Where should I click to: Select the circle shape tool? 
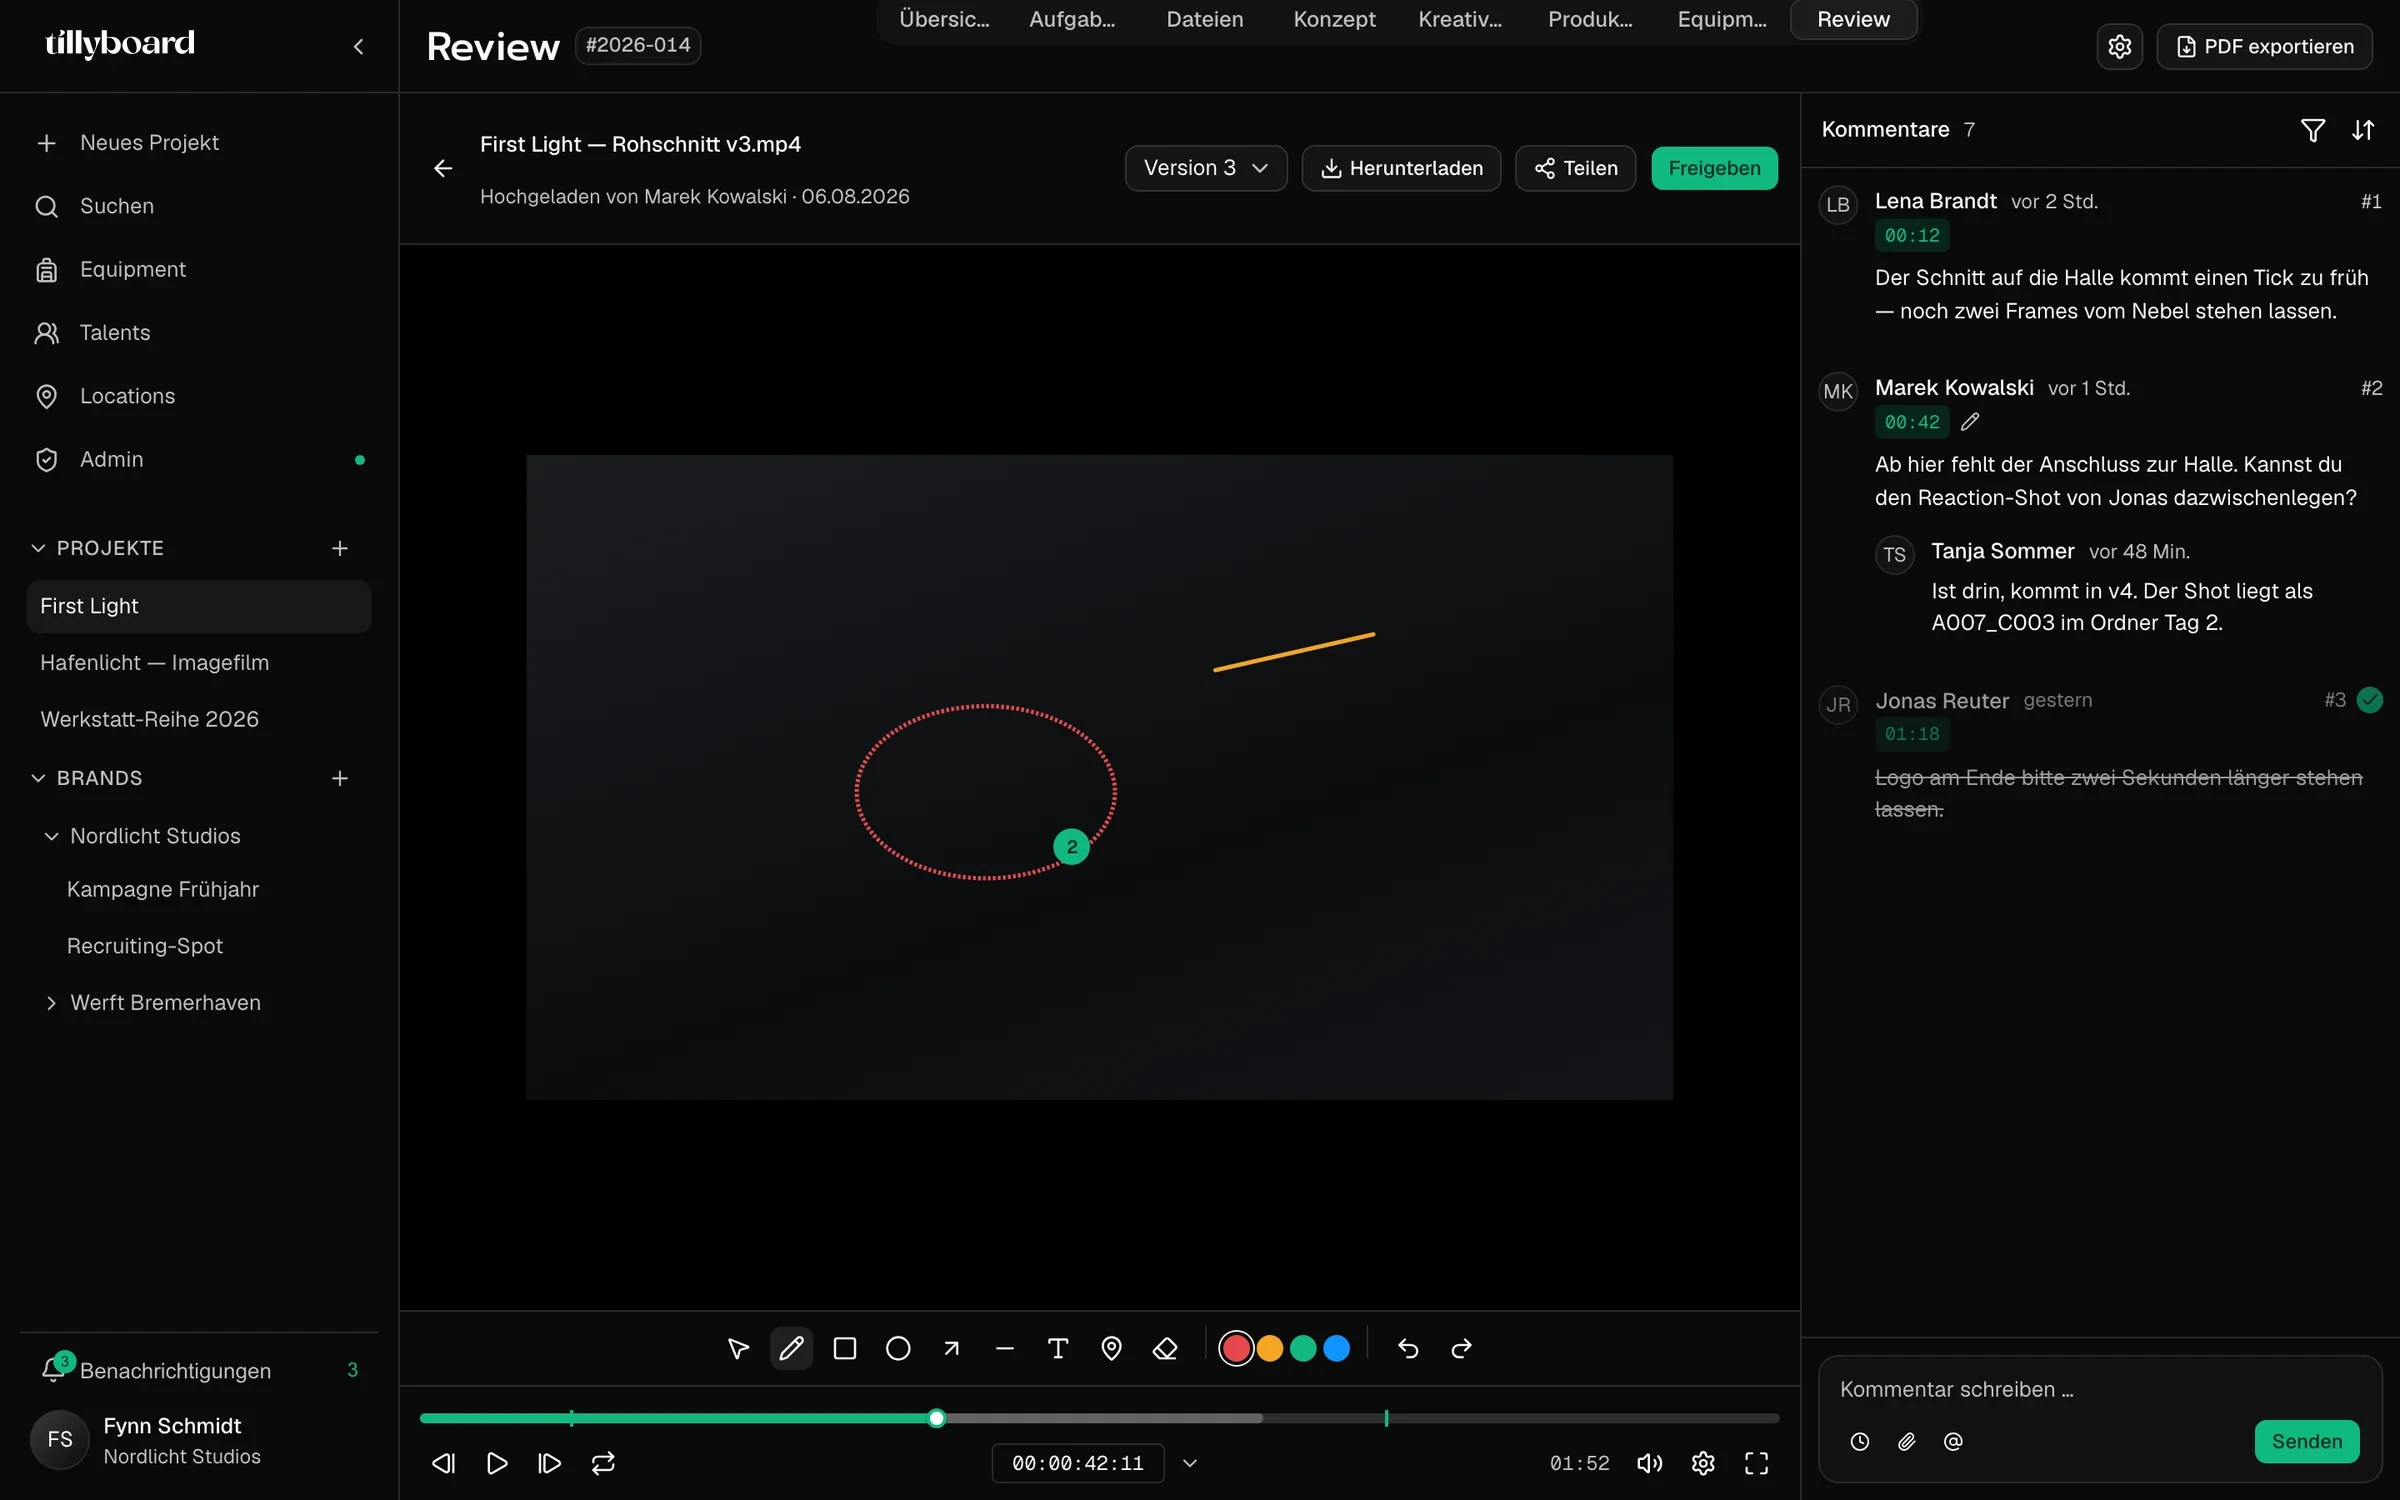pos(898,1349)
